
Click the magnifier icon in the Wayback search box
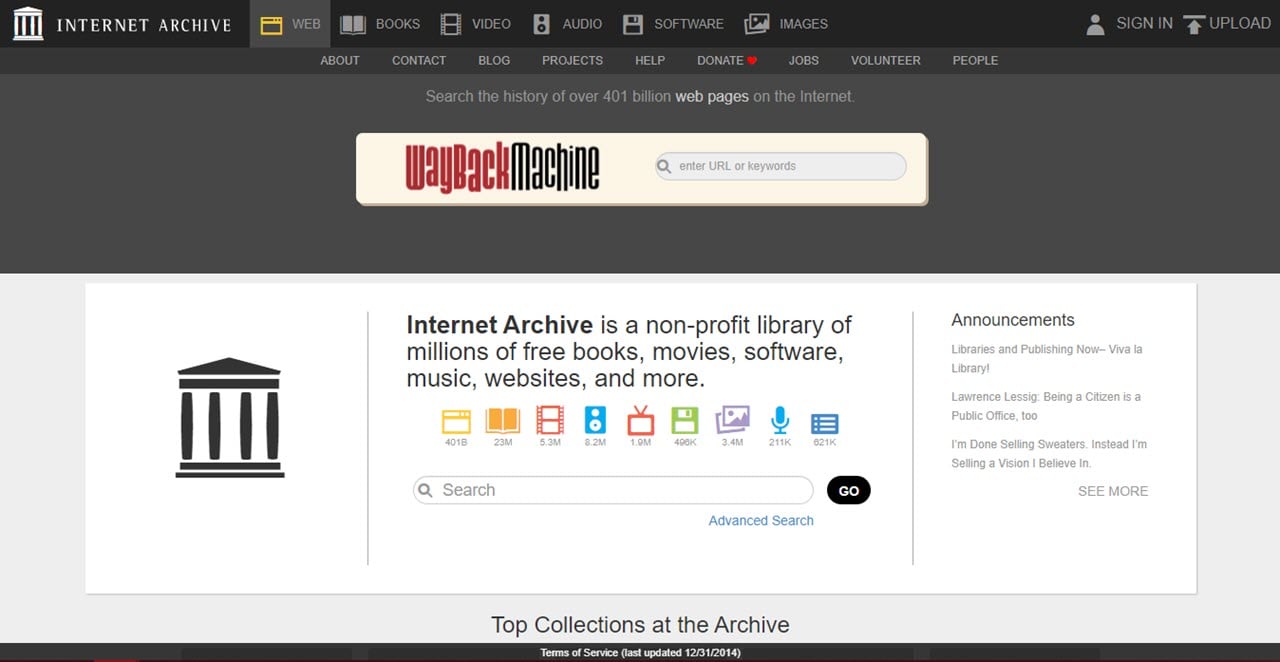(665, 166)
